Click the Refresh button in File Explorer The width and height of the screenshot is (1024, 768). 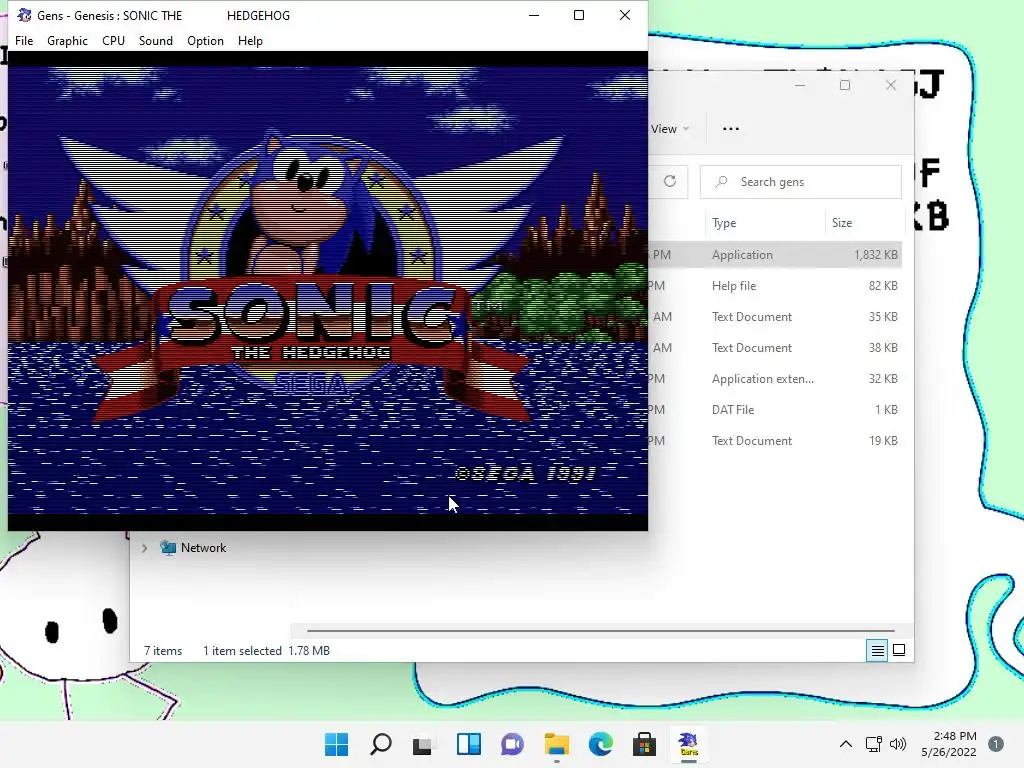click(x=670, y=182)
